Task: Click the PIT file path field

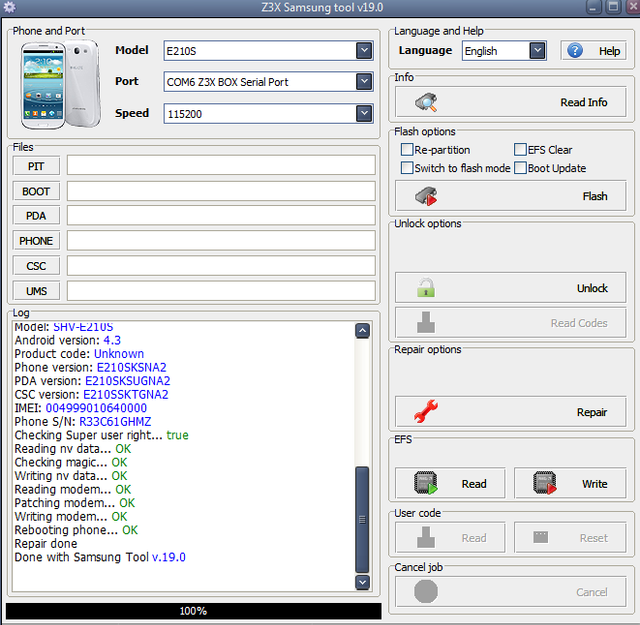Action: point(221,165)
